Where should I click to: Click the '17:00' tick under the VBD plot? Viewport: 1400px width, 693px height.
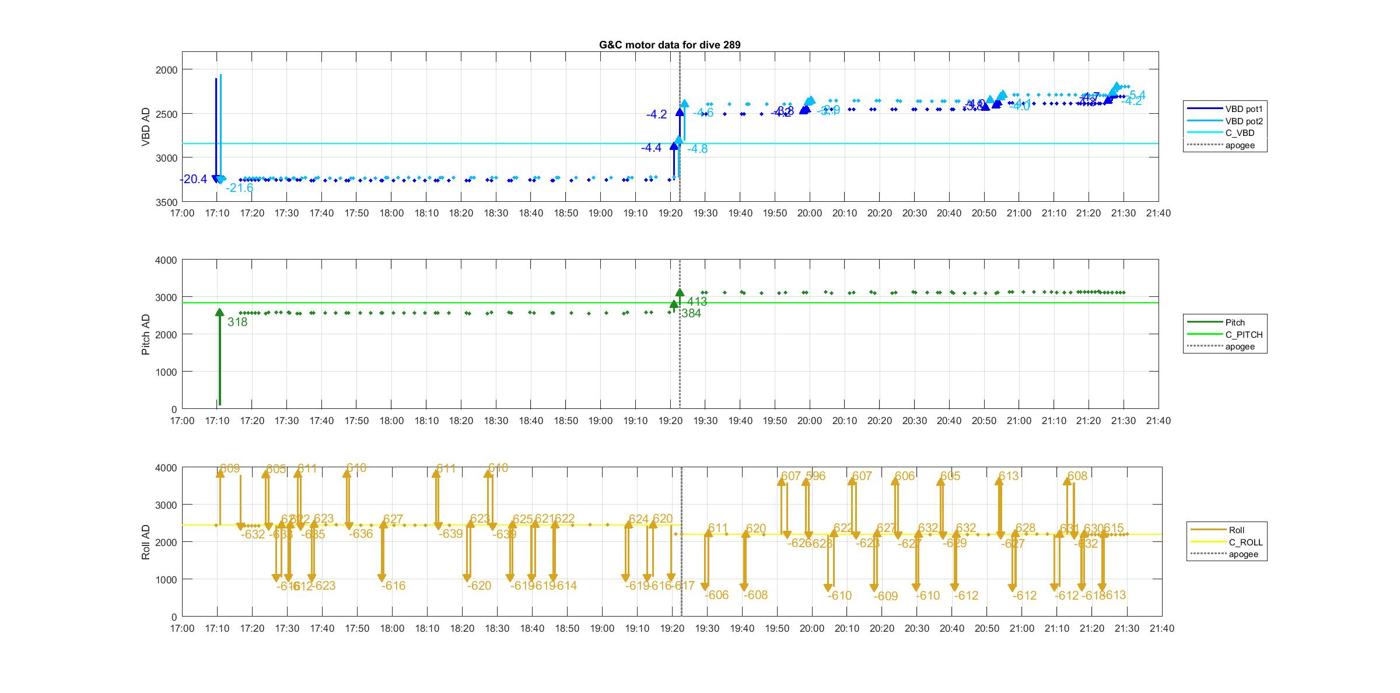coord(182,213)
